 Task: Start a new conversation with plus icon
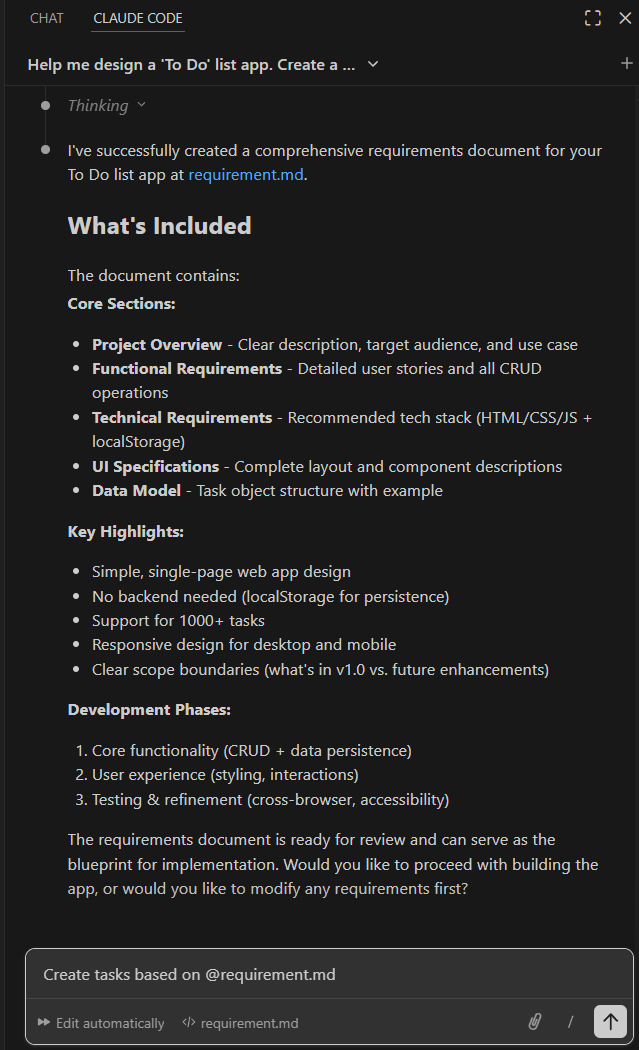point(627,64)
